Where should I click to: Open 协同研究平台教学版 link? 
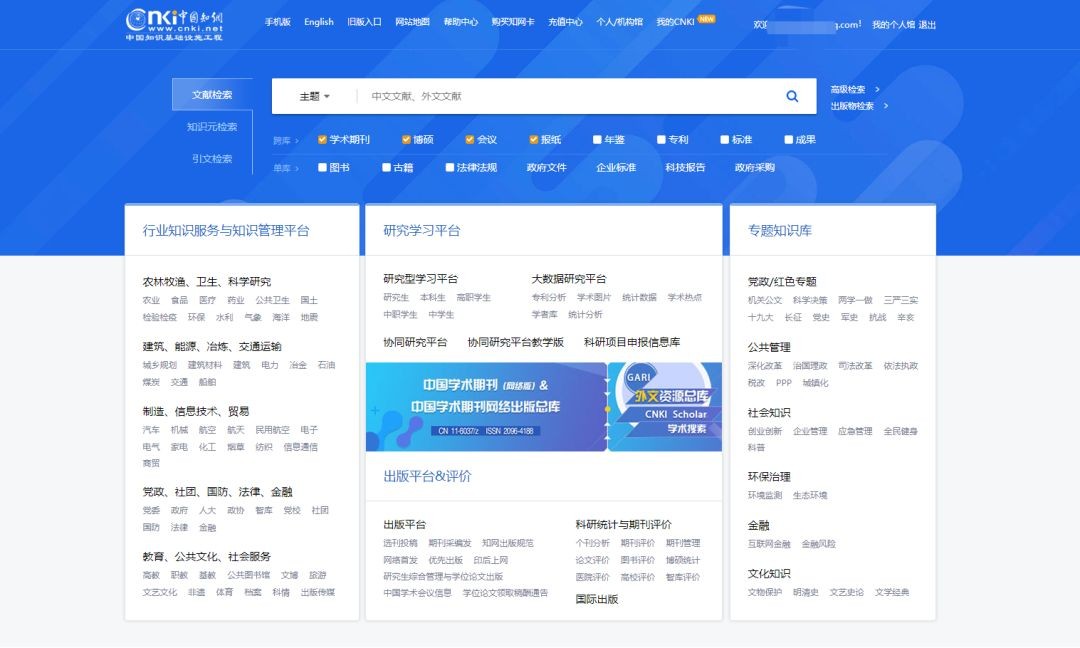[515, 342]
